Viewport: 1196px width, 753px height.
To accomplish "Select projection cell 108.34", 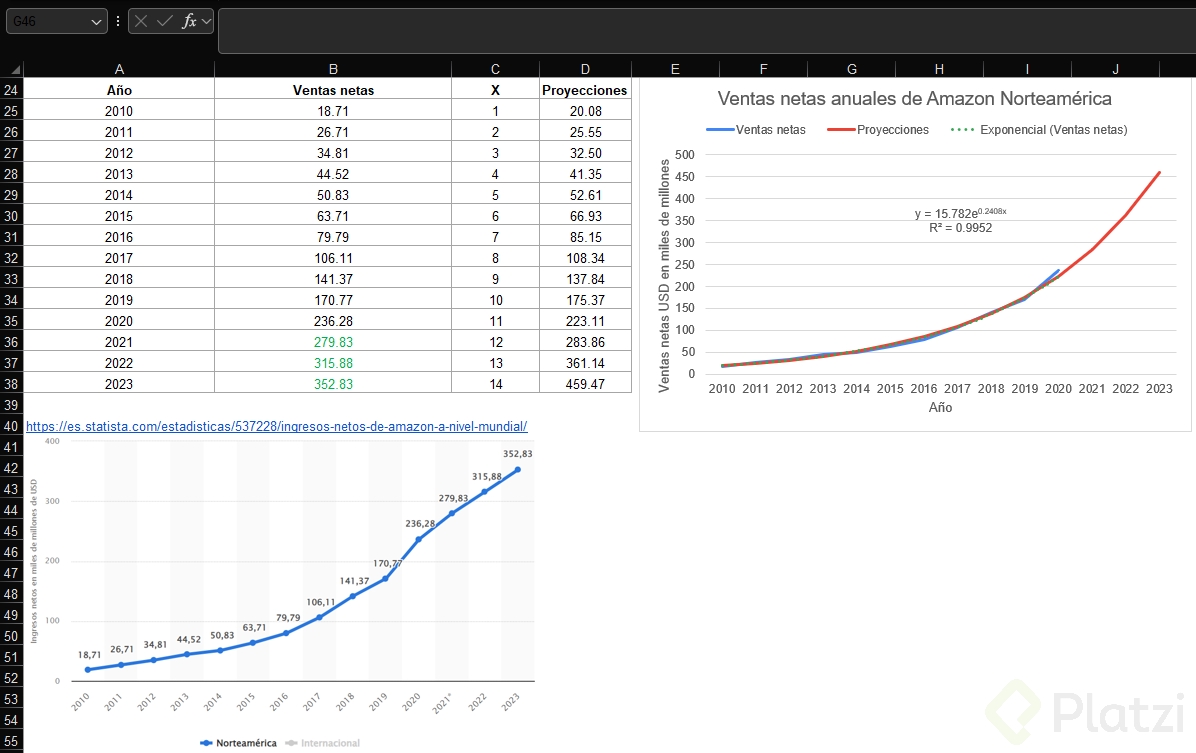I will coord(585,259).
